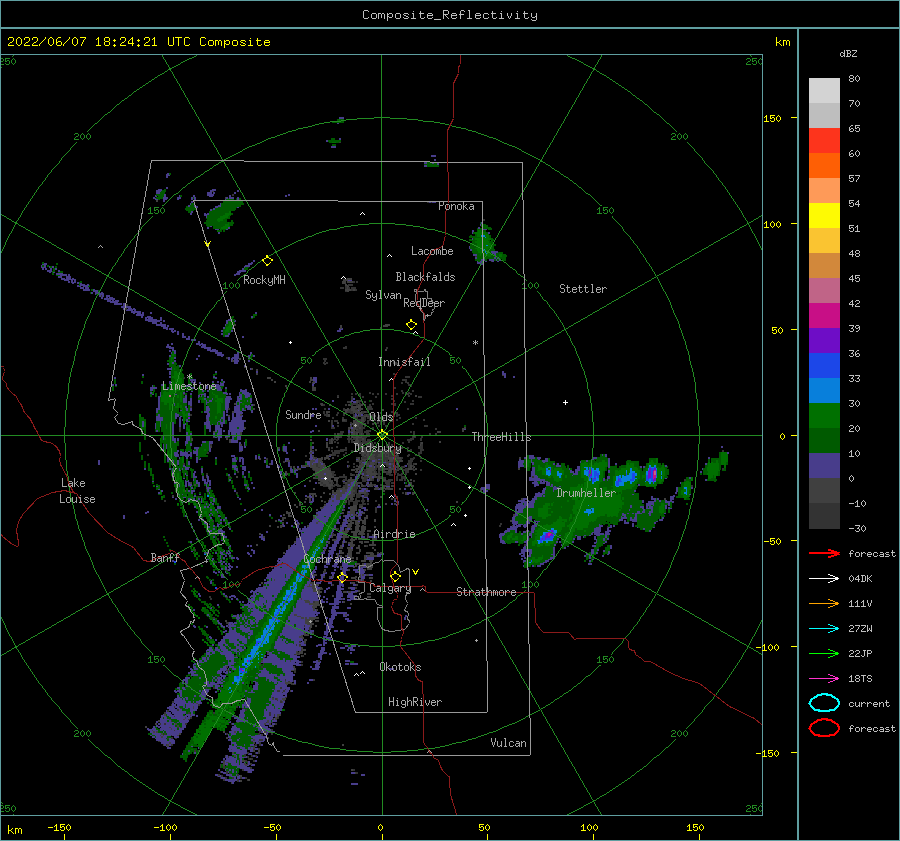Pick the magenta 39-42 dBZ swatch
The width and height of the screenshot is (900, 841).
point(824,315)
